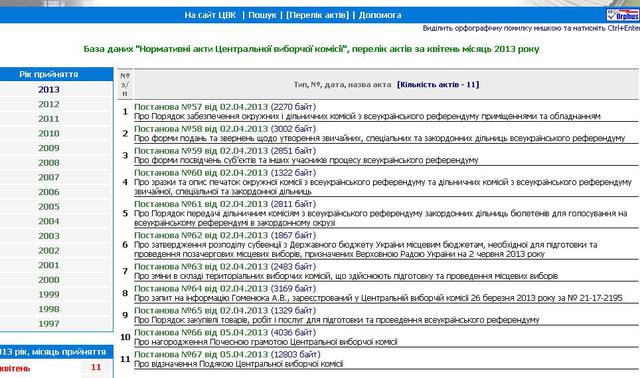Select year 1997 in sidebar
The height and width of the screenshot is (378, 640).
pos(49,324)
